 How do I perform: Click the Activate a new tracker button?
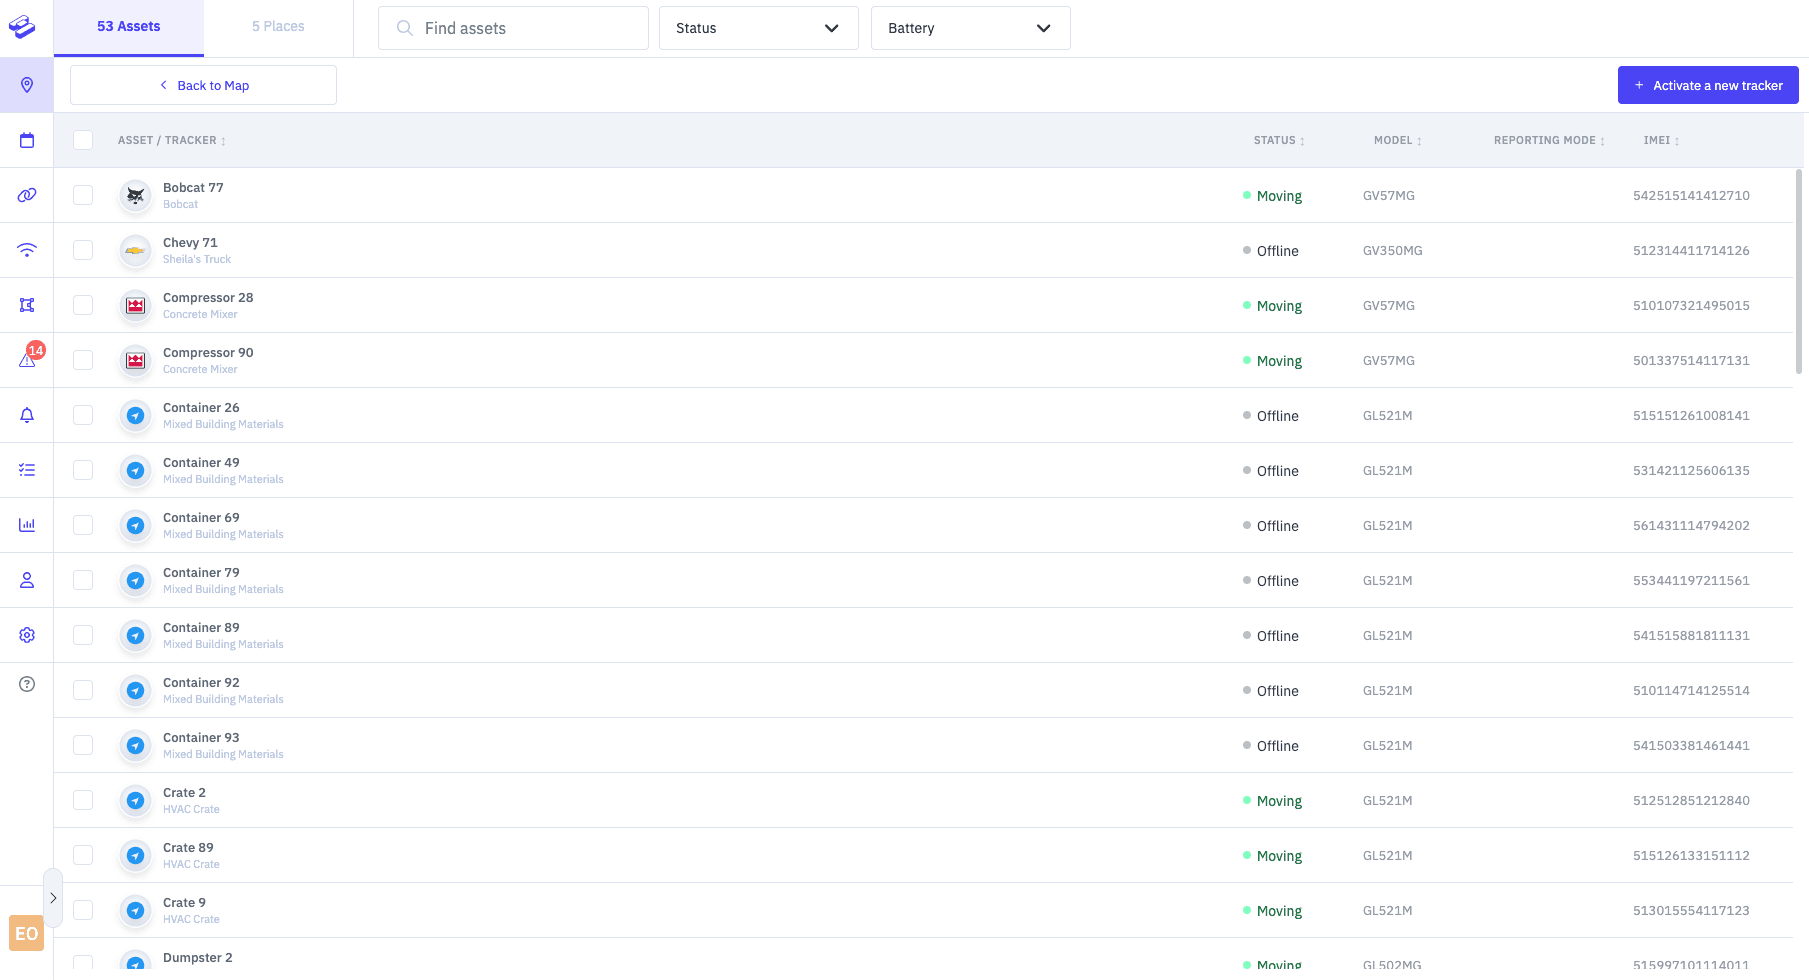click(x=1707, y=85)
